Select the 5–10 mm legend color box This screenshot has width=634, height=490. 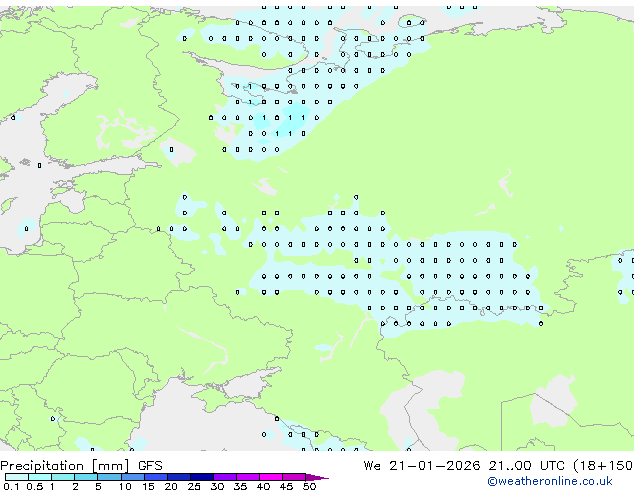click(x=110, y=477)
